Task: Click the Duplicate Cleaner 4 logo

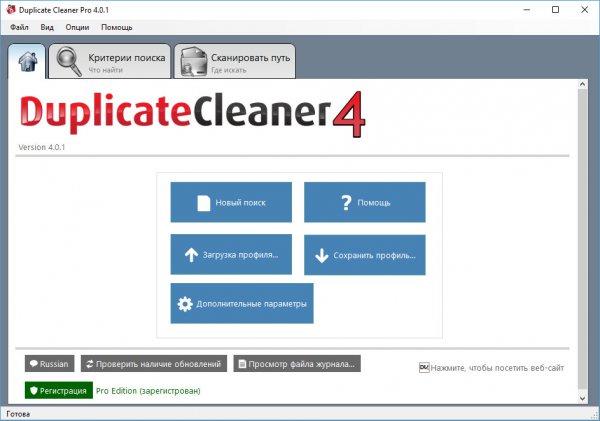Action: [x=192, y=114]
